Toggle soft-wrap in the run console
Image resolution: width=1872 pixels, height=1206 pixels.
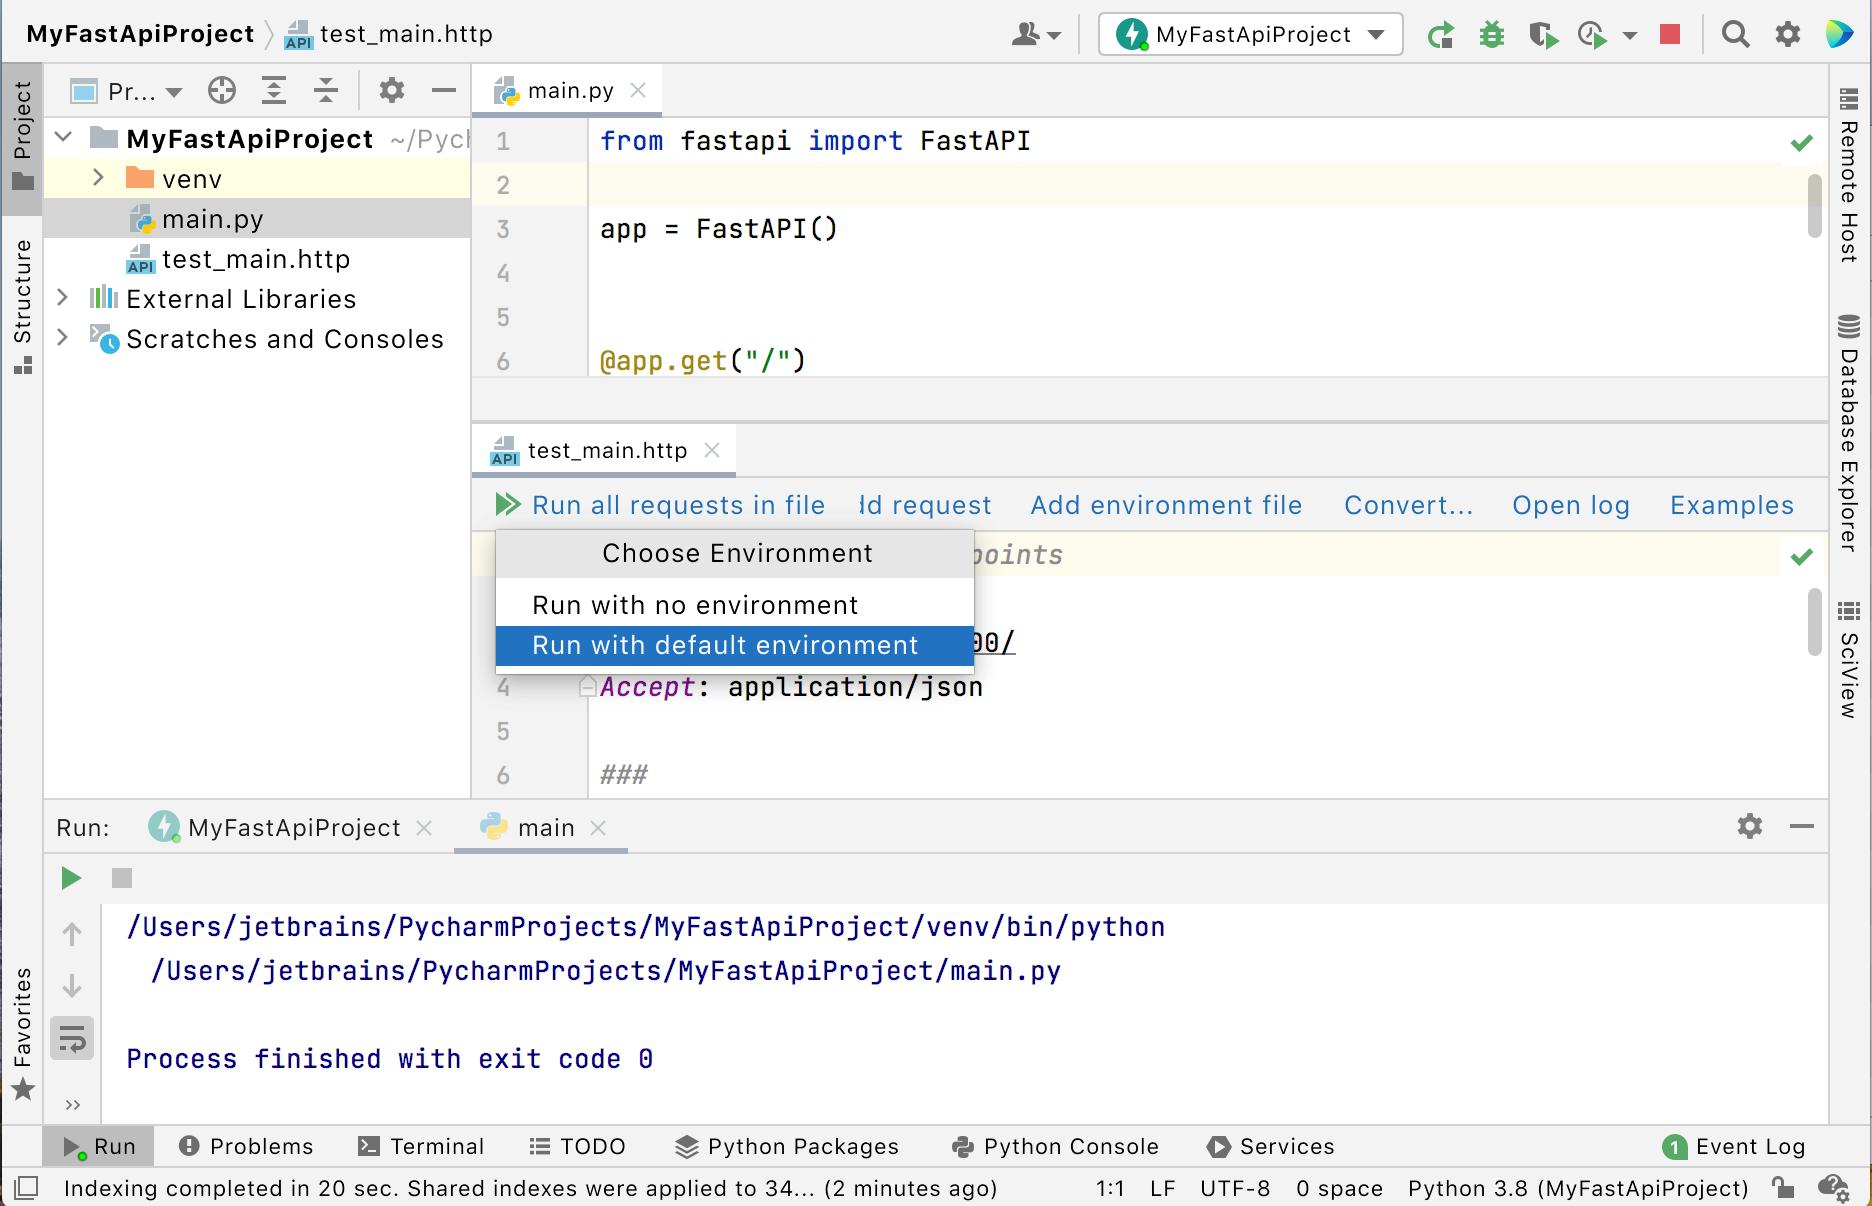[x=71, y=1038]
